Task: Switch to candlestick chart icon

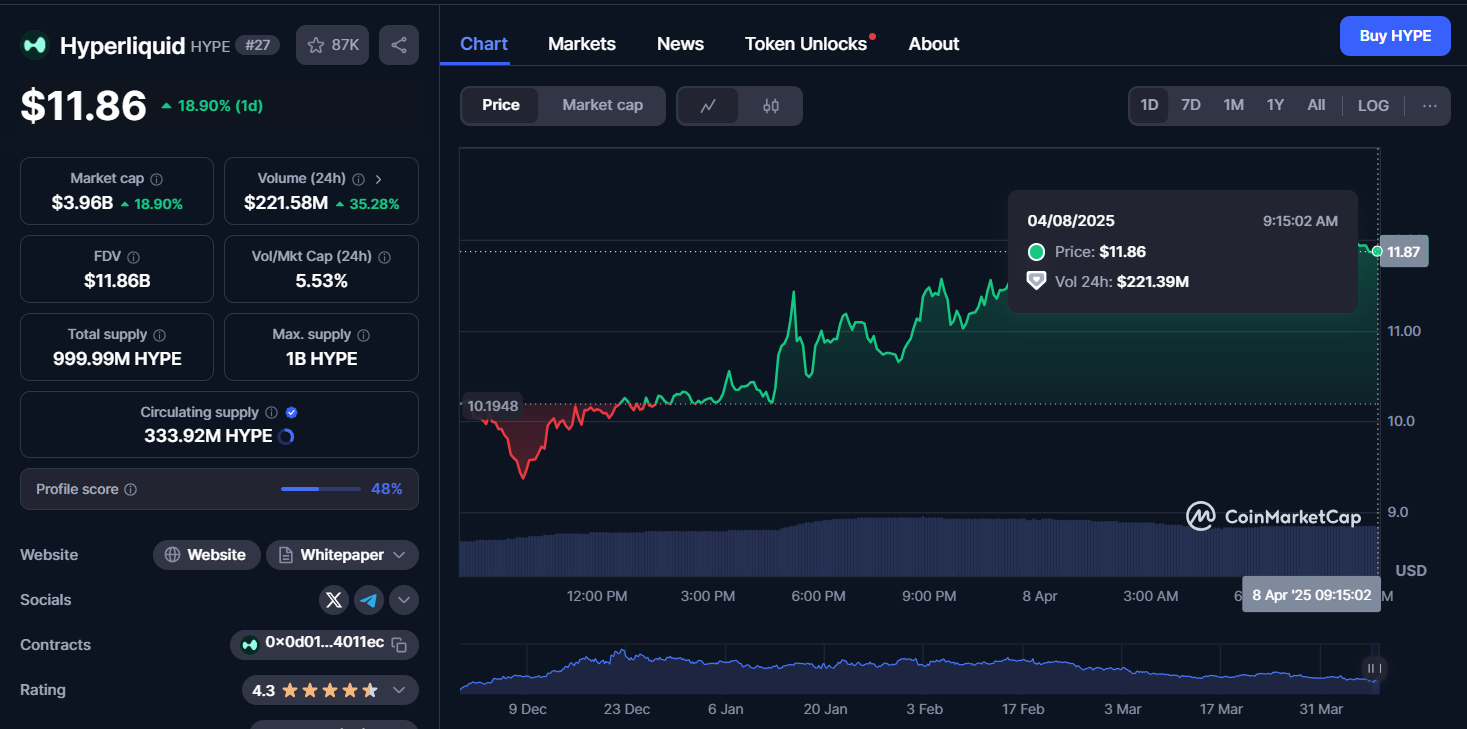Action: coord(770,105)
